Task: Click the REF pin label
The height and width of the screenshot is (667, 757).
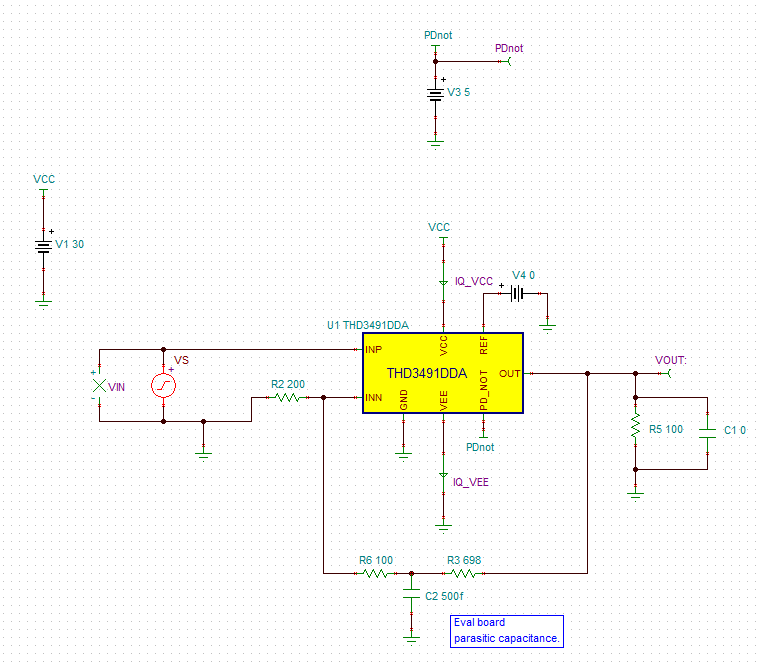Action: click(483, 346)
